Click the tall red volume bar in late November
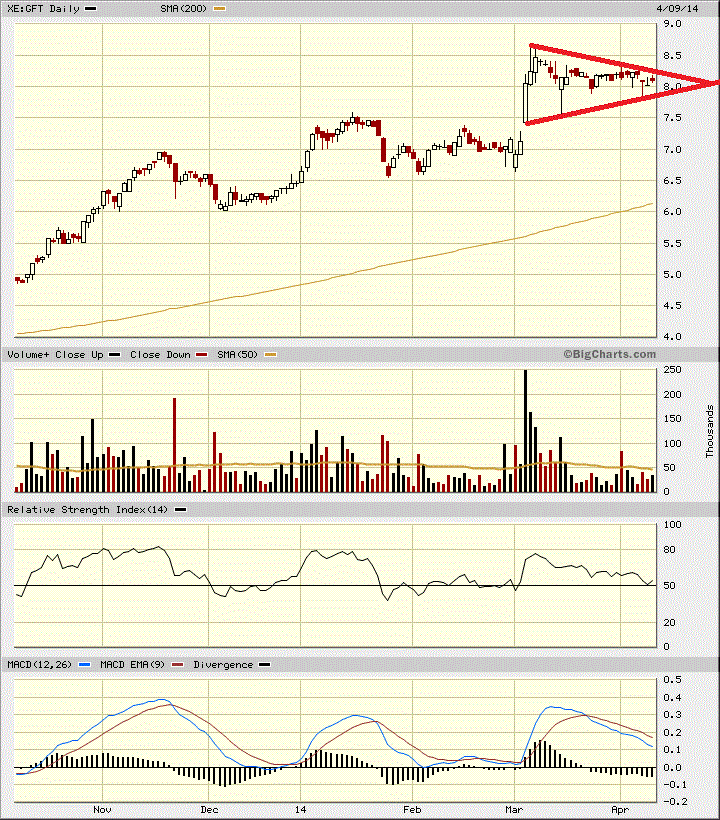The height and width of the screenshot is (820, 720). pos(175,445)
